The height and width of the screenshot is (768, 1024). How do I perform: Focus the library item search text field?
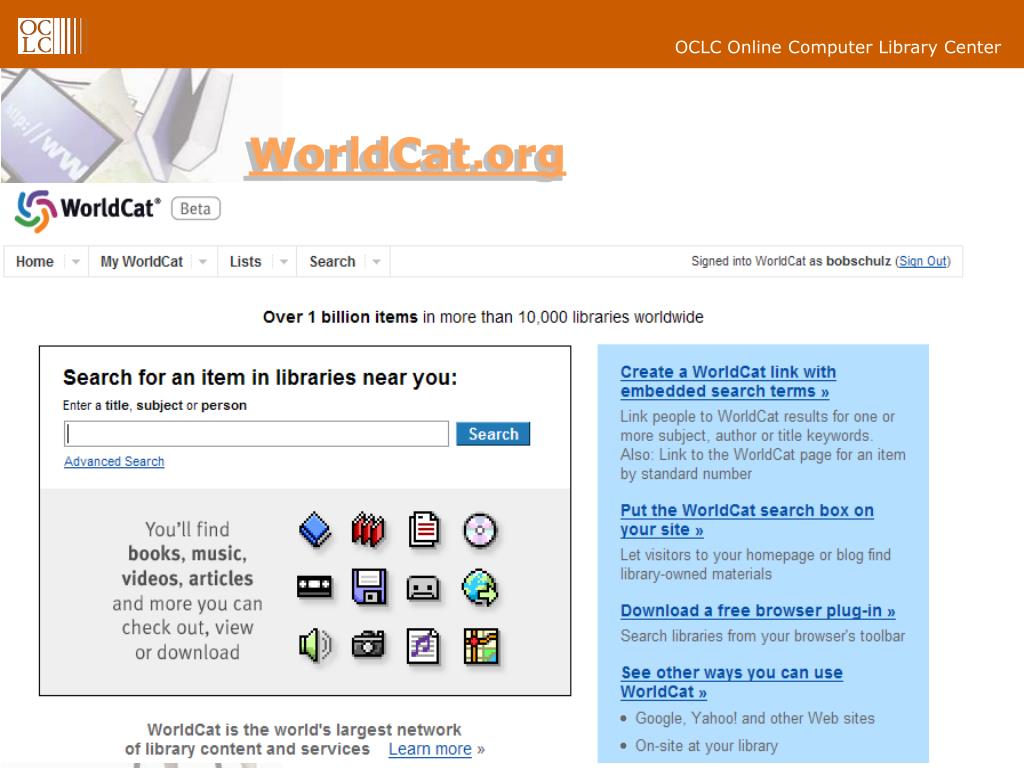point(256,434)
